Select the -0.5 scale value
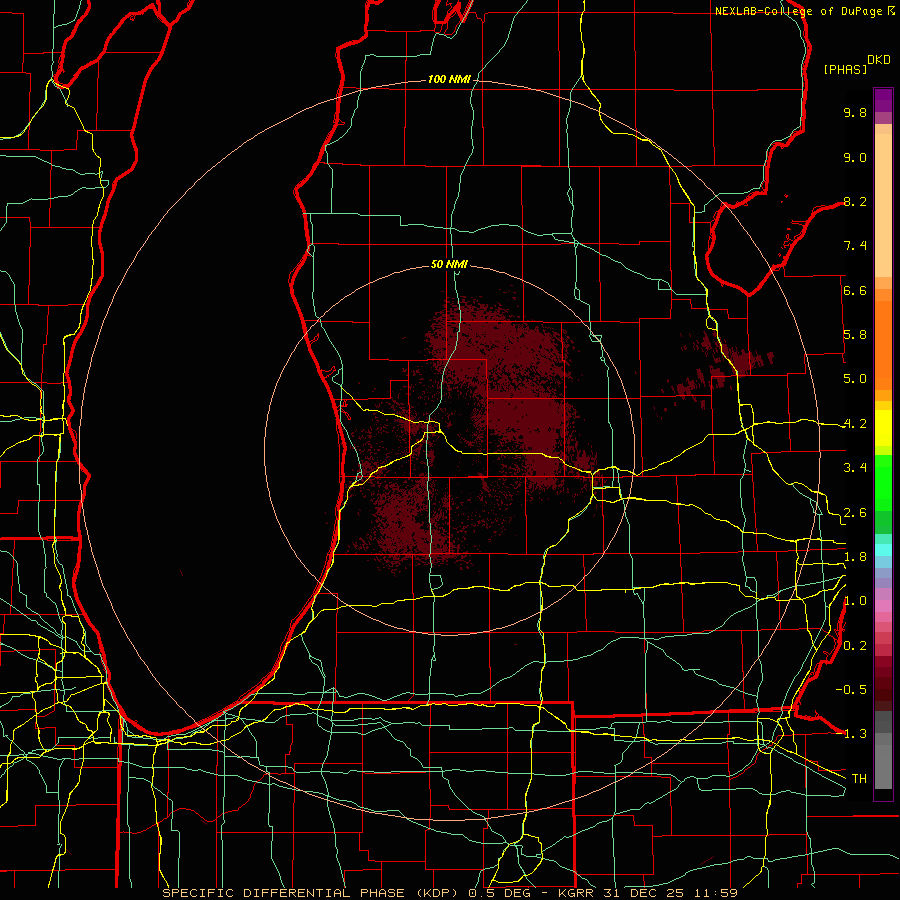Screen dimensions: 900x900 coord(851,689)
